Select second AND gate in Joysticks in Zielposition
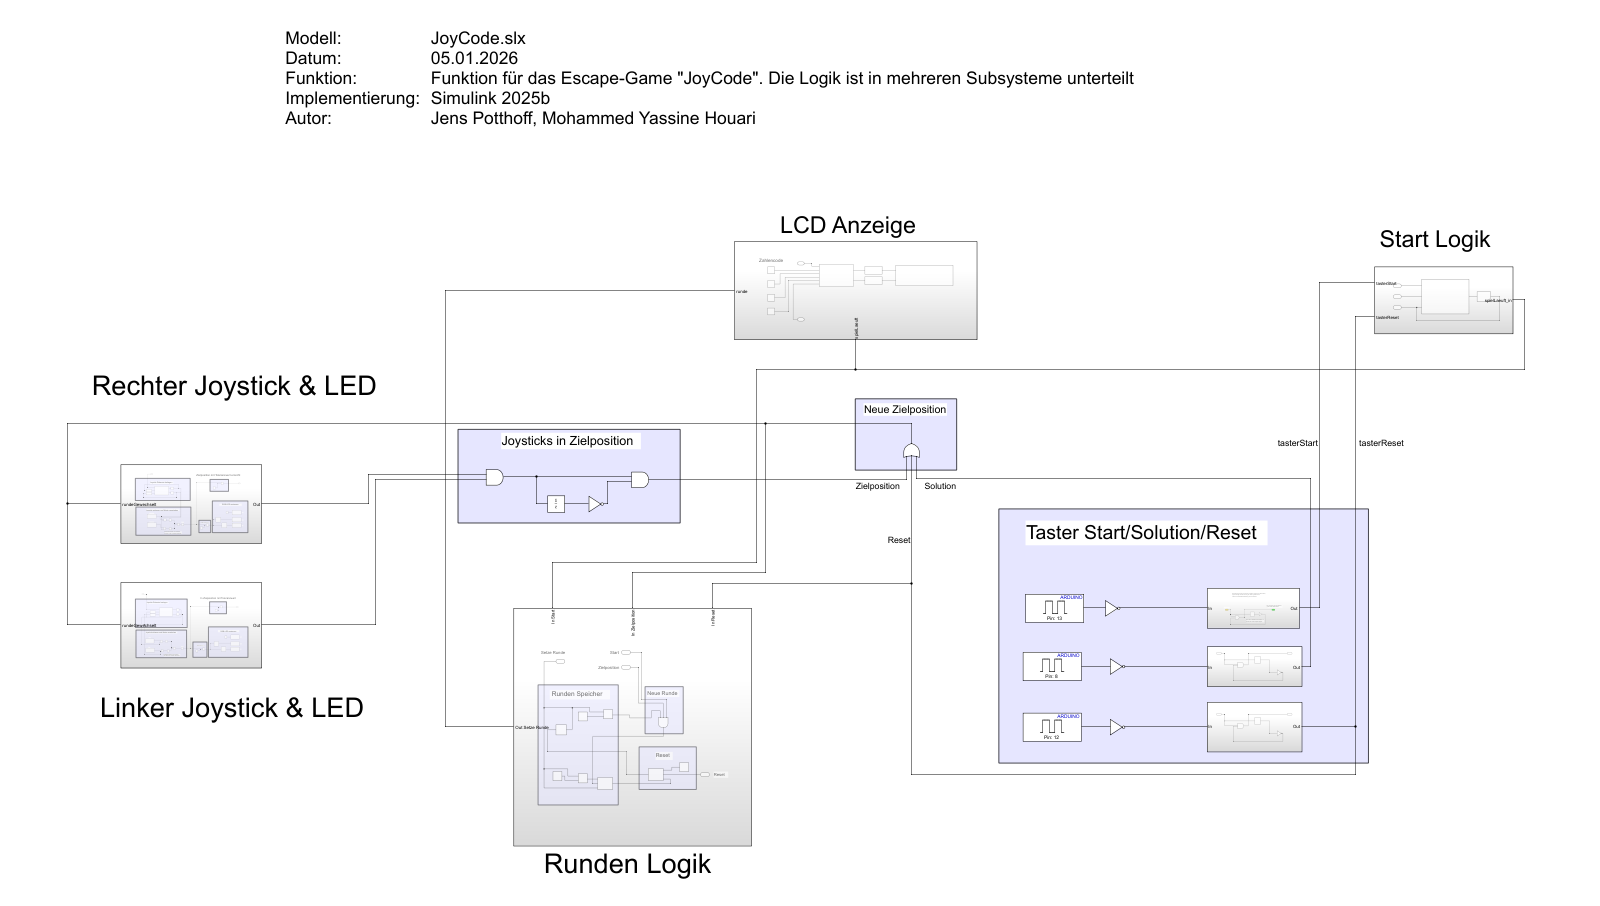The width and height of the screenshot is (1600, 906). click(x=639, y=480)
